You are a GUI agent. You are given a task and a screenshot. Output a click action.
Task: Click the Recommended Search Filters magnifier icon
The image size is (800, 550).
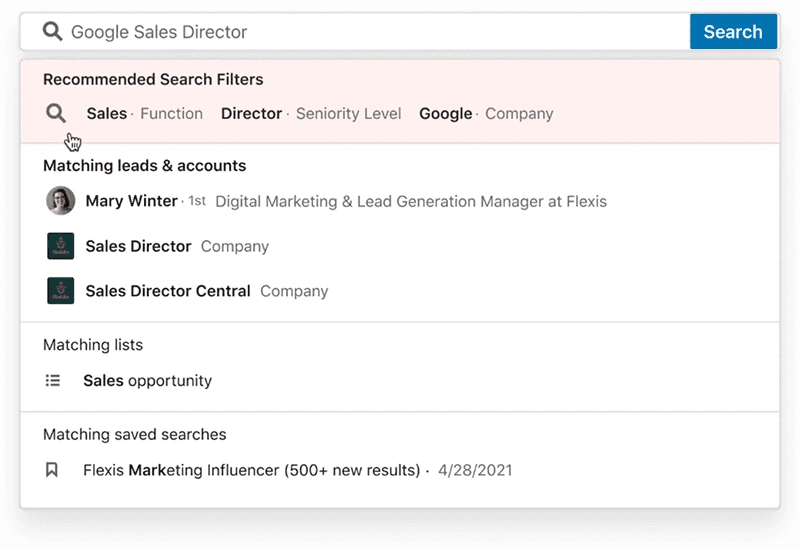click(x=56, y=113)
